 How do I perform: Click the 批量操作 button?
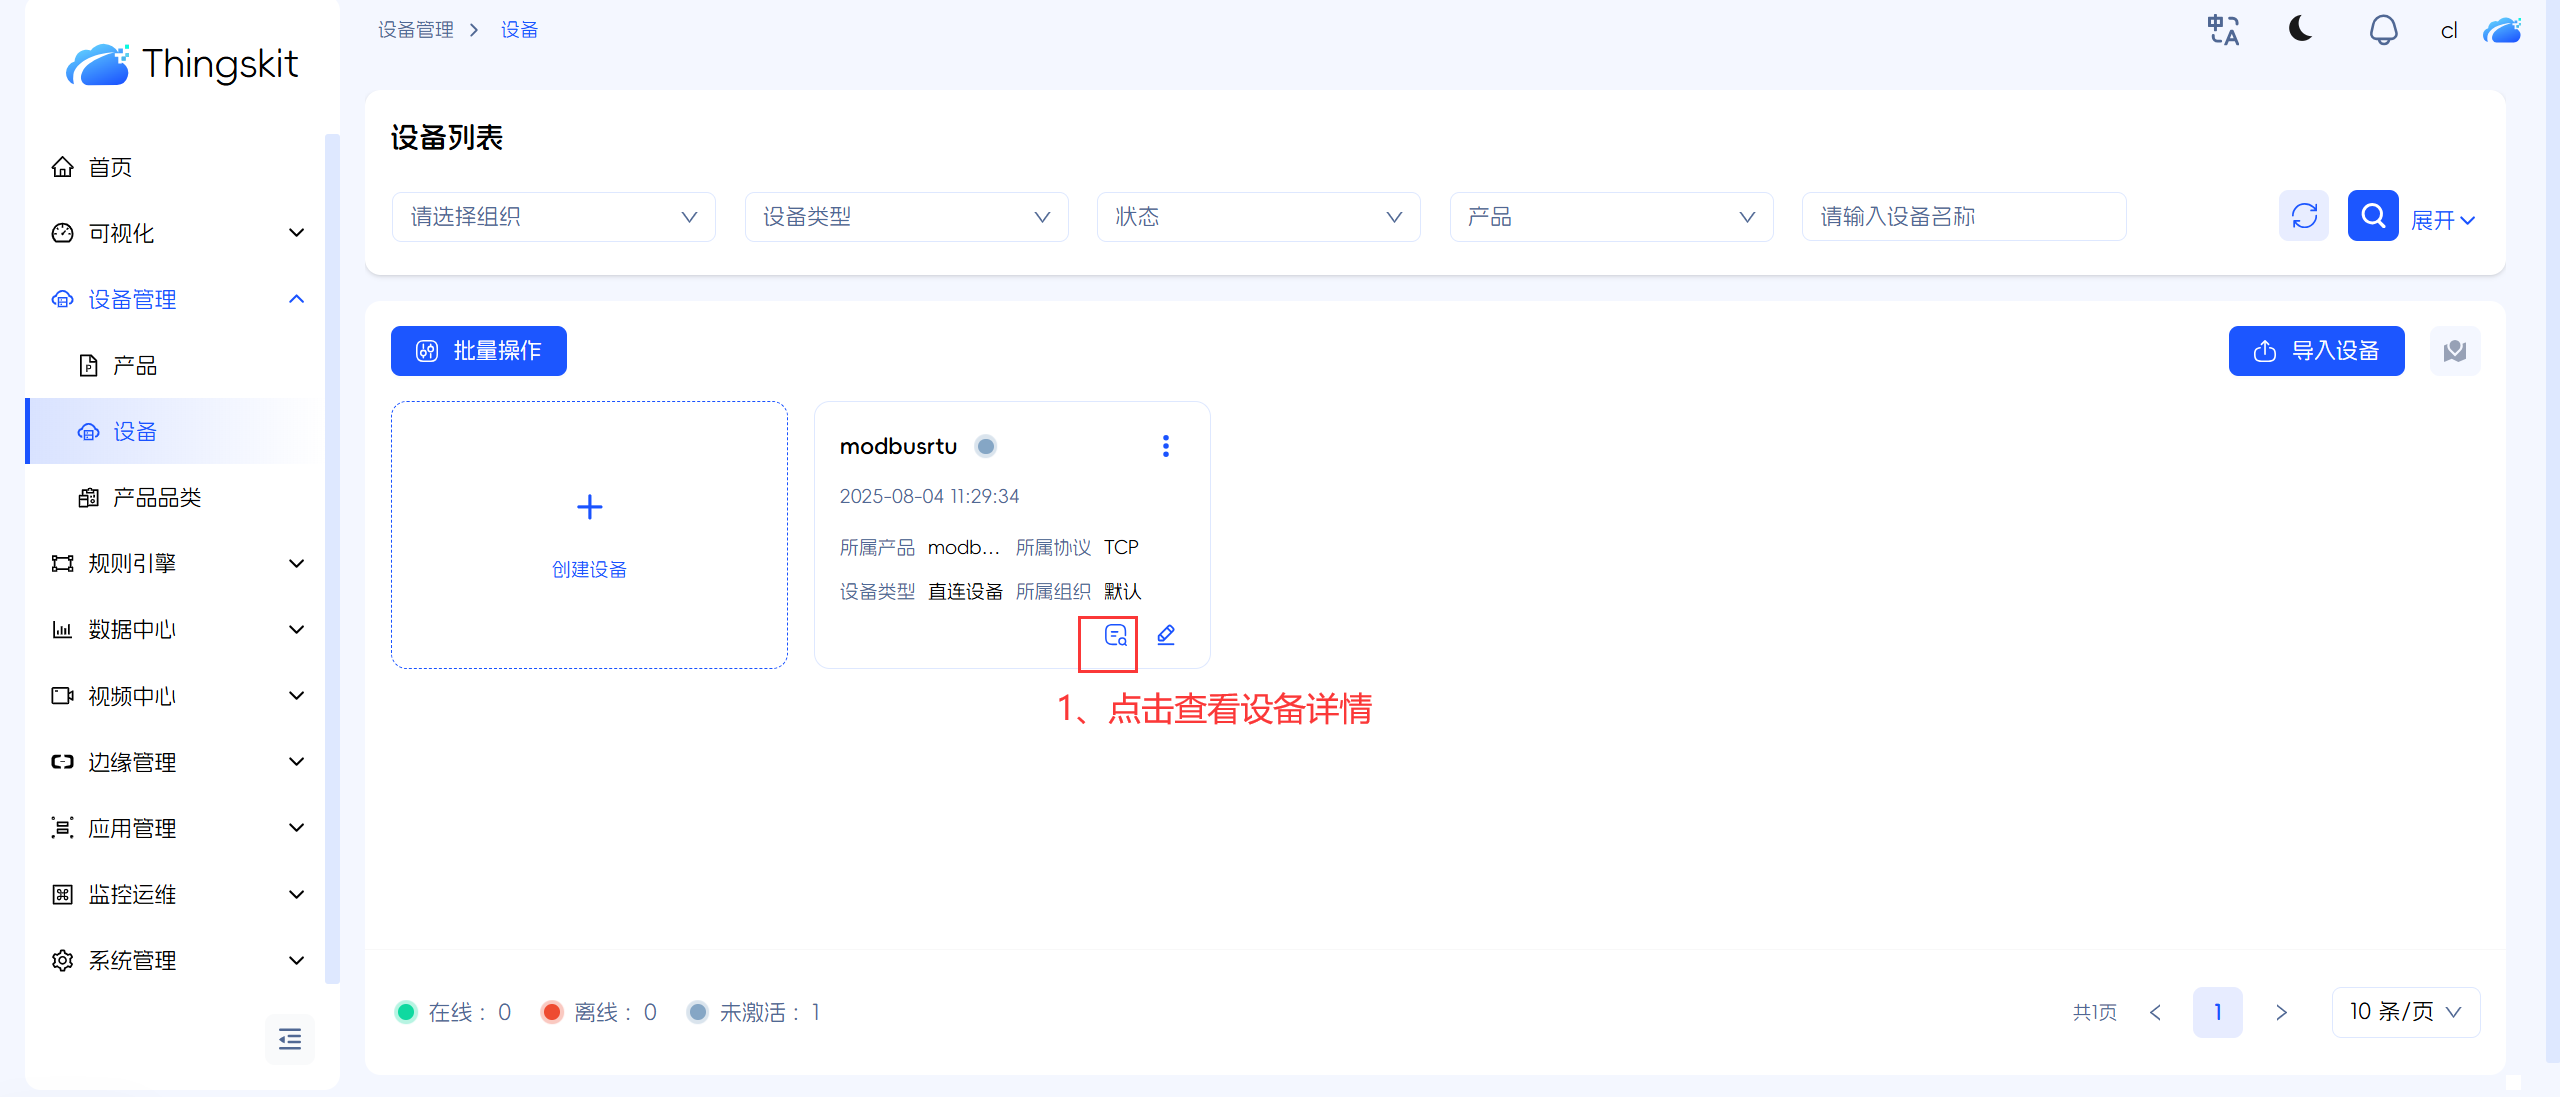[479, 351]
